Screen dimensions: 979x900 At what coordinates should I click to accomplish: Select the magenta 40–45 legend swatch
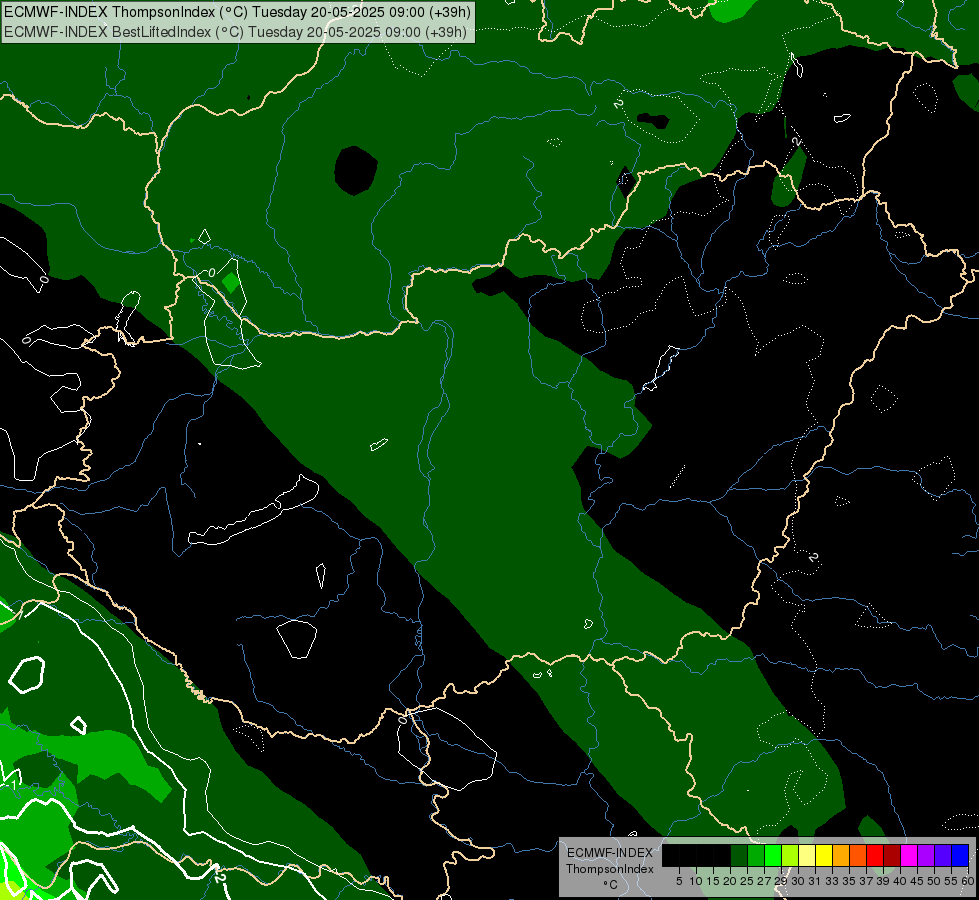click(x=909, y=855)
